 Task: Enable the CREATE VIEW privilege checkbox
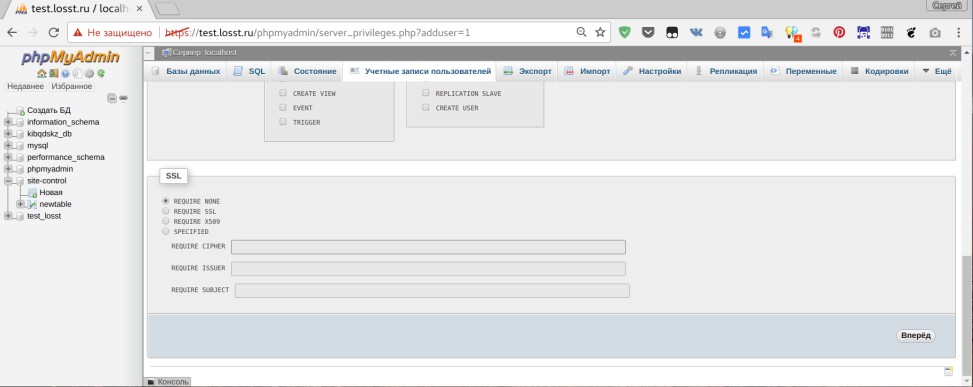(283, 93)
